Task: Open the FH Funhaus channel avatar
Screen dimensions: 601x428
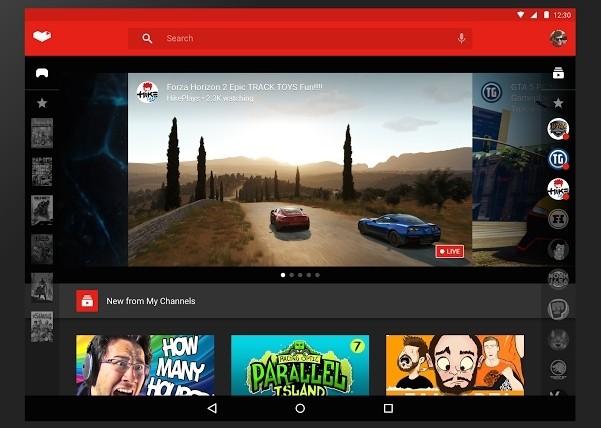Action: pyautogui.click(x=558, y=219)
